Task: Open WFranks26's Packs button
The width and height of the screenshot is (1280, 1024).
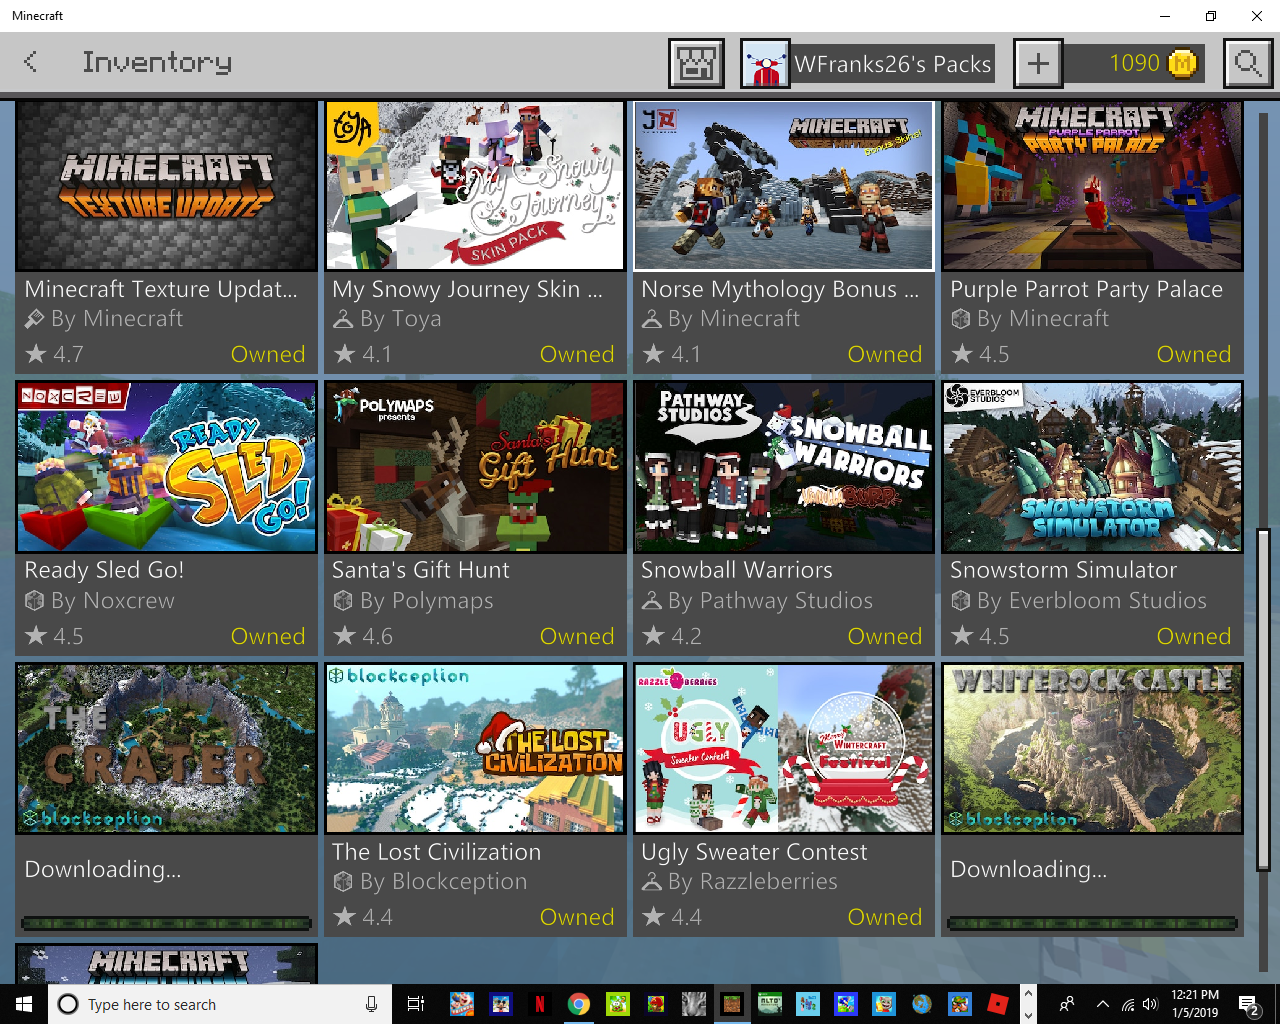Action: 892,64
